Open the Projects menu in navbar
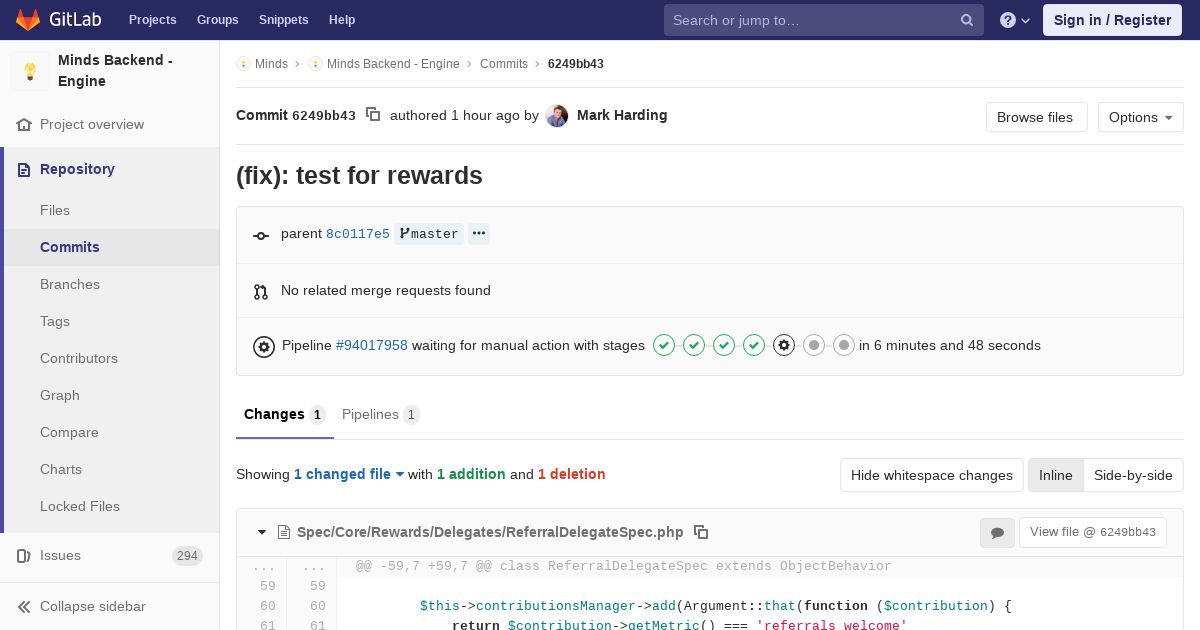Image resolution: width=1200 pixels, height=630 pixels. 152,20
